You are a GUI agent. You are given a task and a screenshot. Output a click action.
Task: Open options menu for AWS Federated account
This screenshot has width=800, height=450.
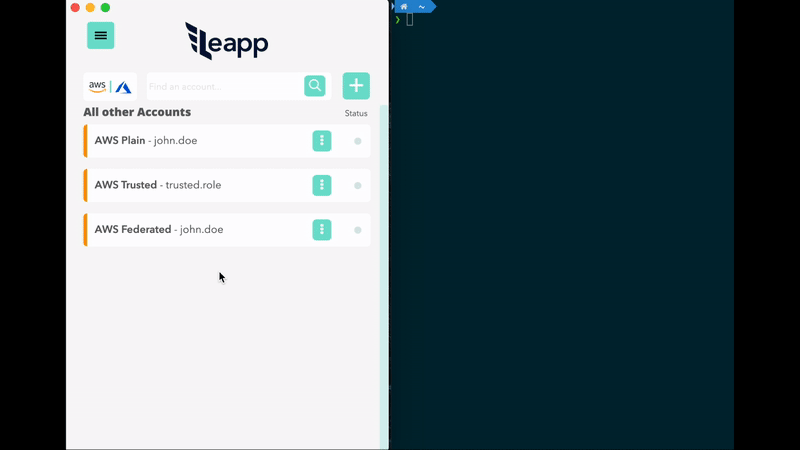tap(322, 230)
